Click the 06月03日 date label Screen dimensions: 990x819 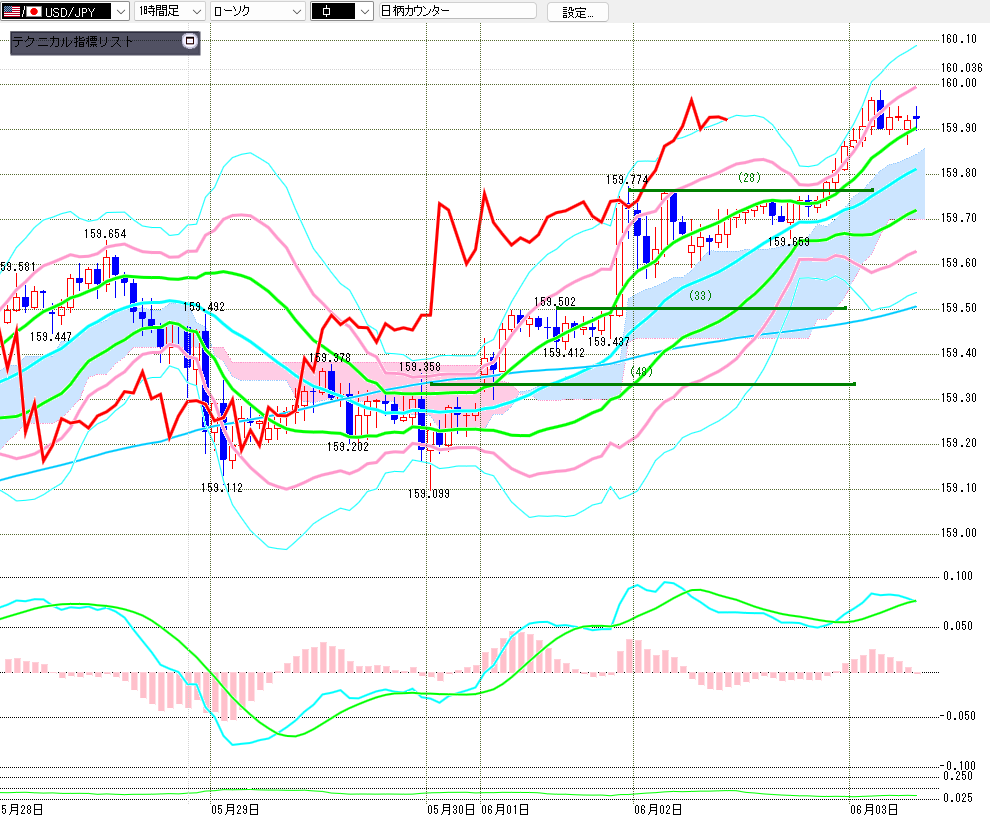874,810
